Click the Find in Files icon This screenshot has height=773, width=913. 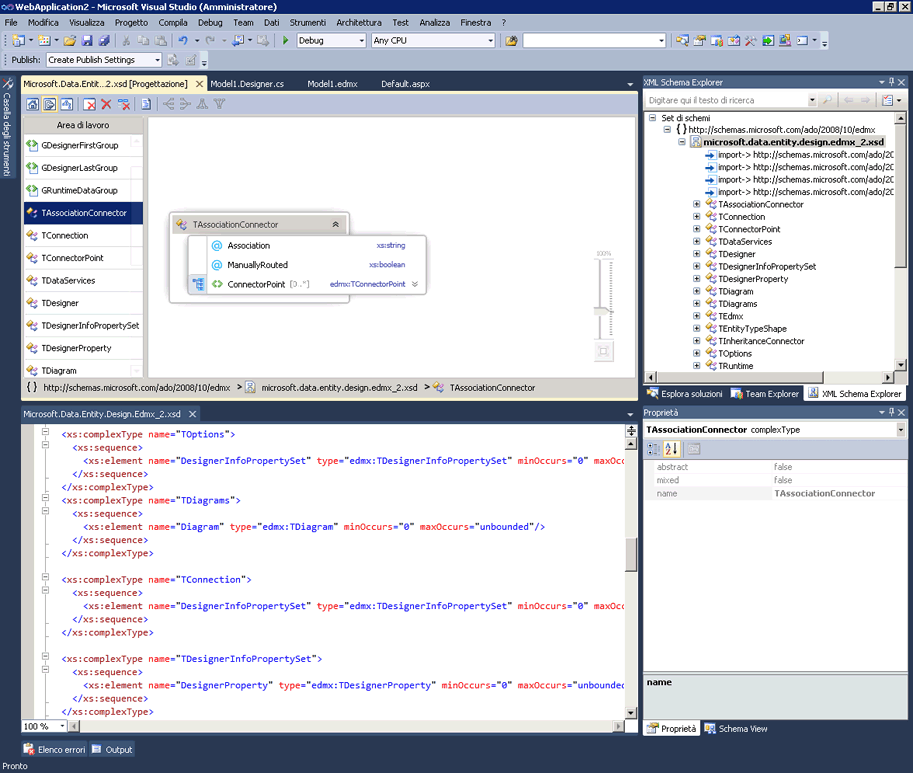pyautogui.click(x=511, y=40)
